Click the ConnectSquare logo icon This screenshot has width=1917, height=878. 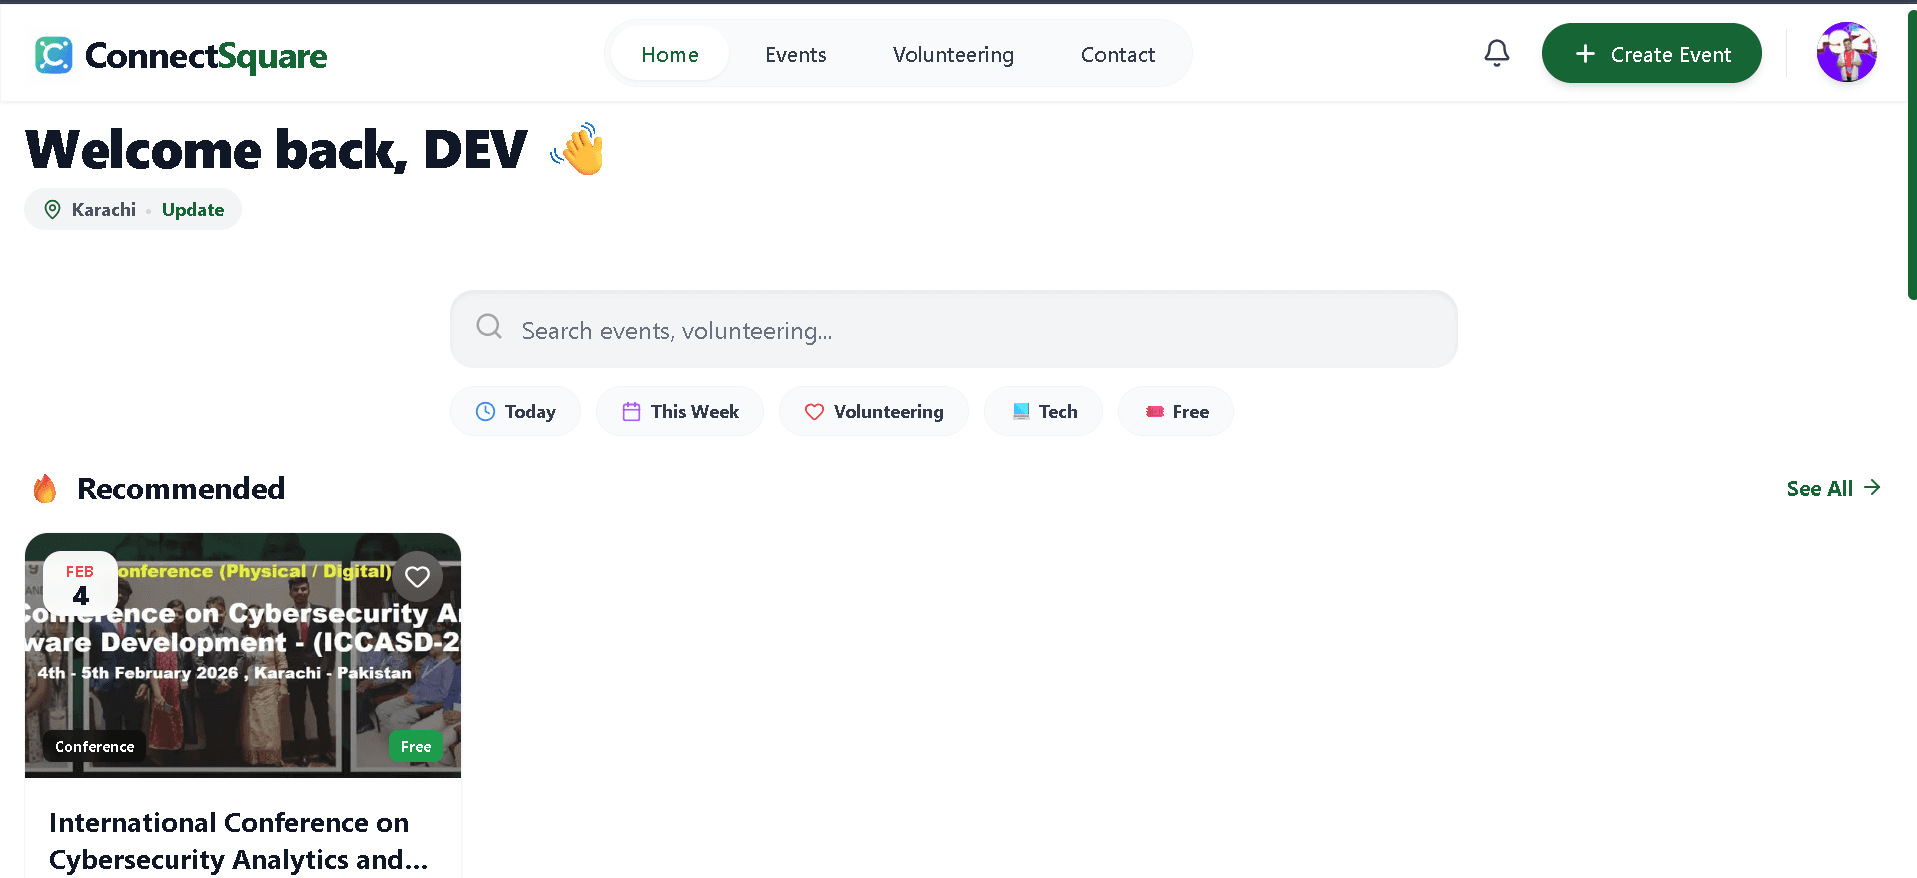point(54,55)
